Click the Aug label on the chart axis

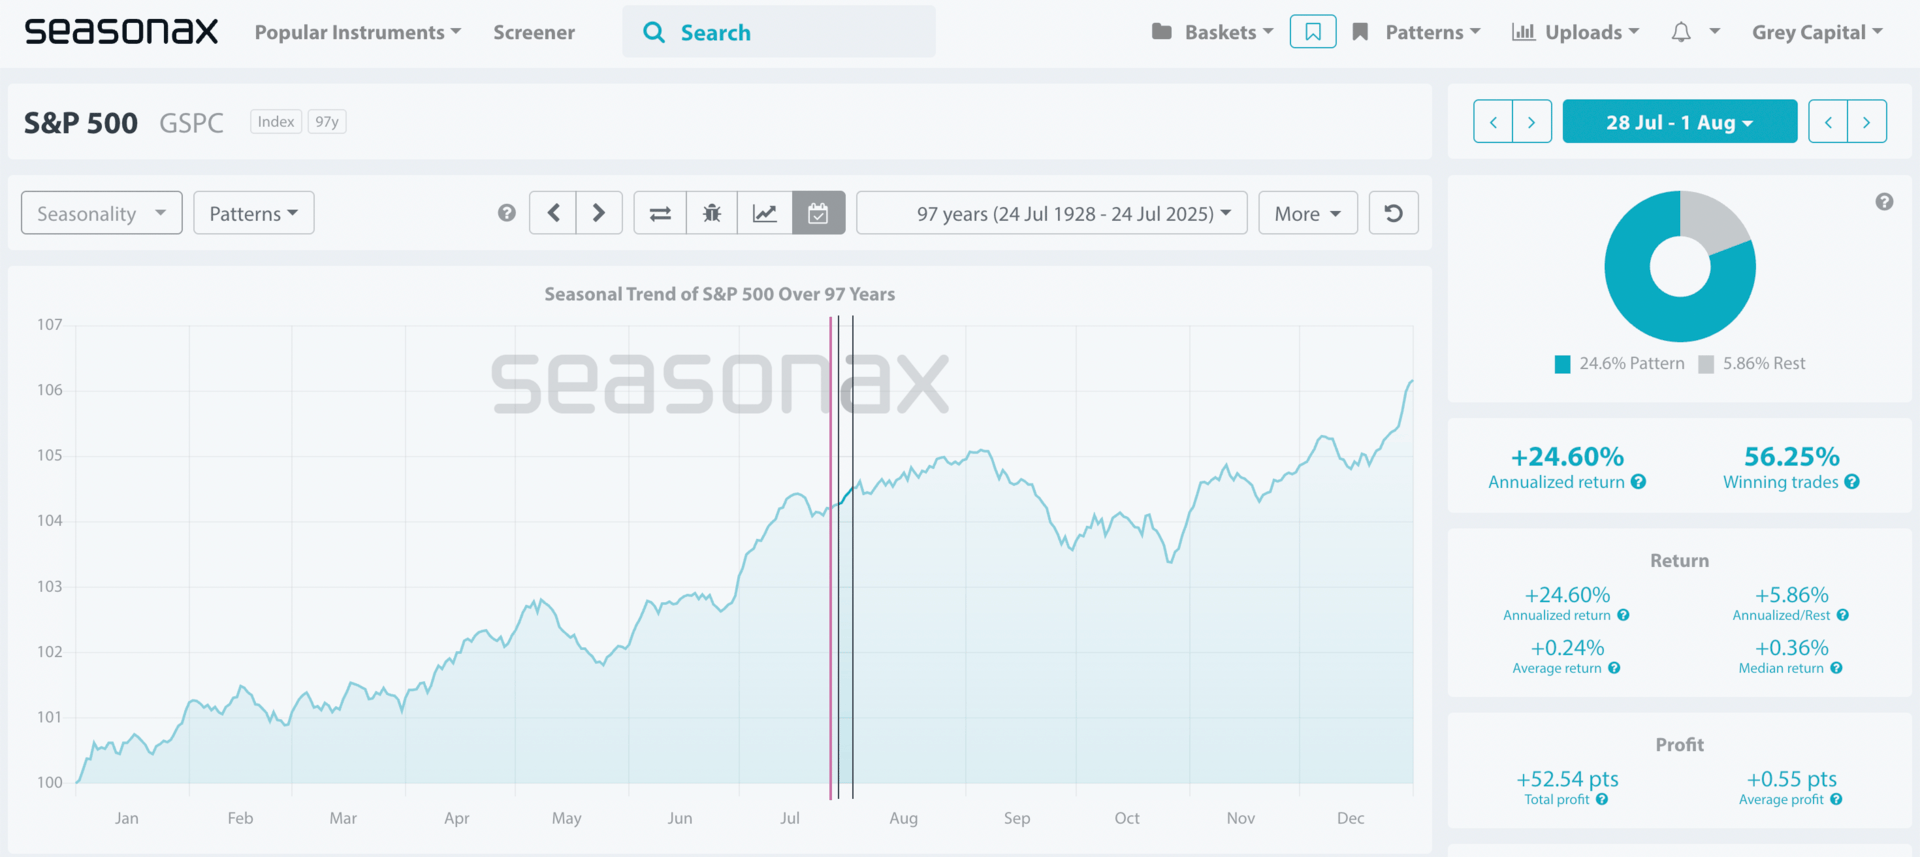(903, 818)
